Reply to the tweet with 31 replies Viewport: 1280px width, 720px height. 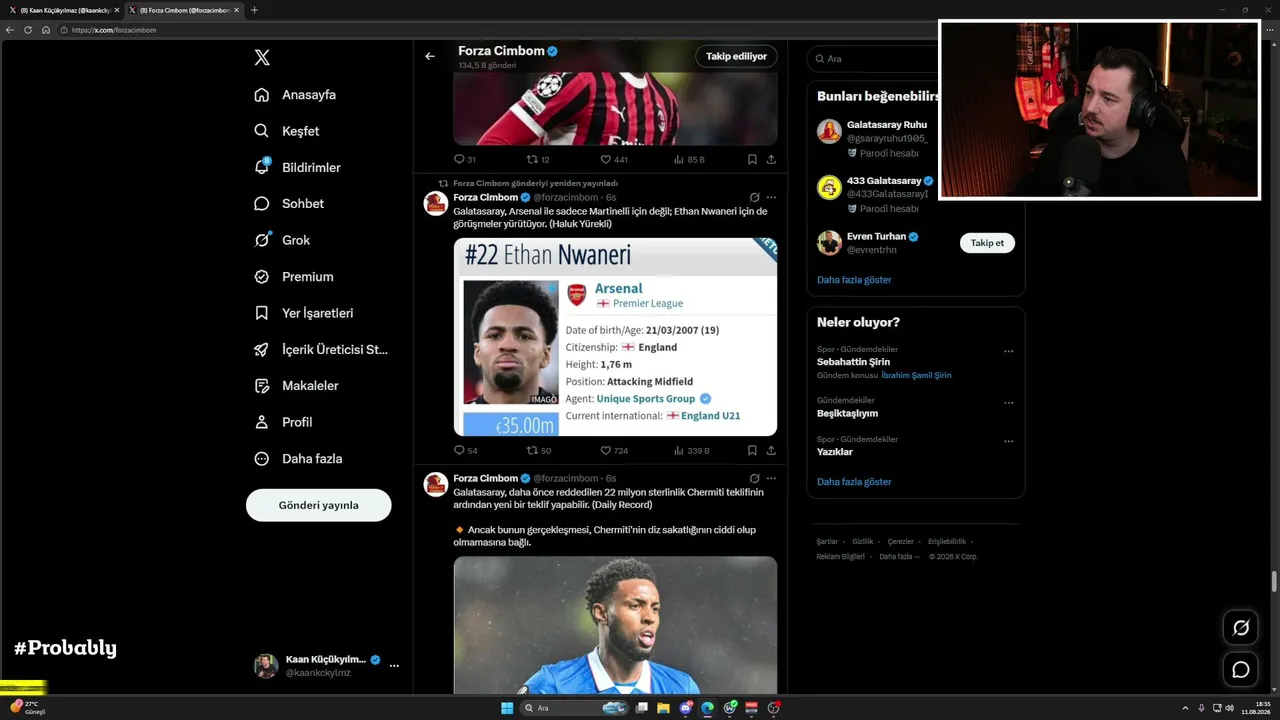(x=464, y=159)
